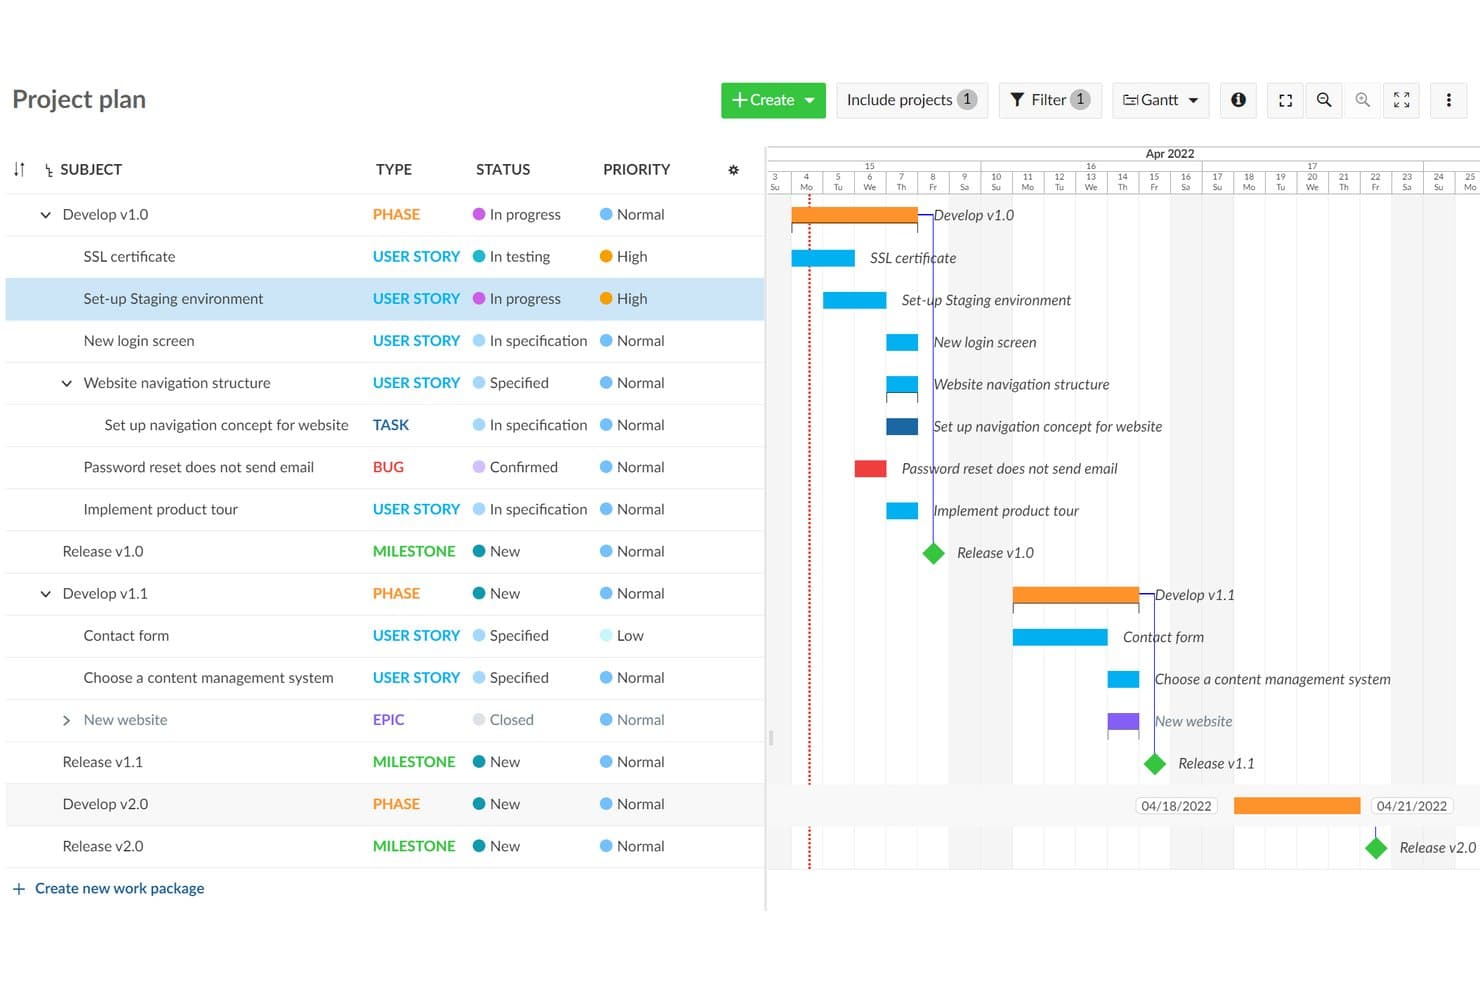Collapse the Develop v1.0 phase
This screenshot has width=1480, height=987.
coord(45,215)
